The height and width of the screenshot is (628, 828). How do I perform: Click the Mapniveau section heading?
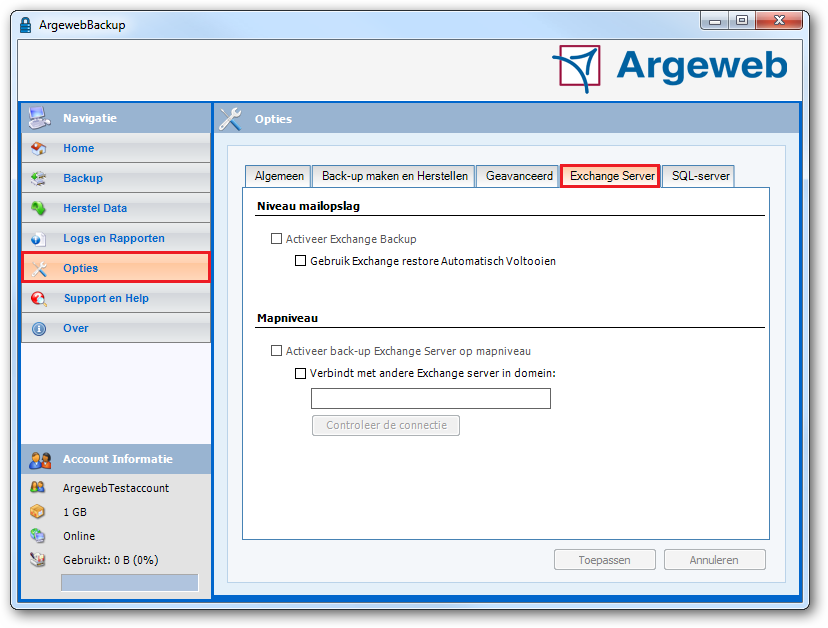click(287, 318)
